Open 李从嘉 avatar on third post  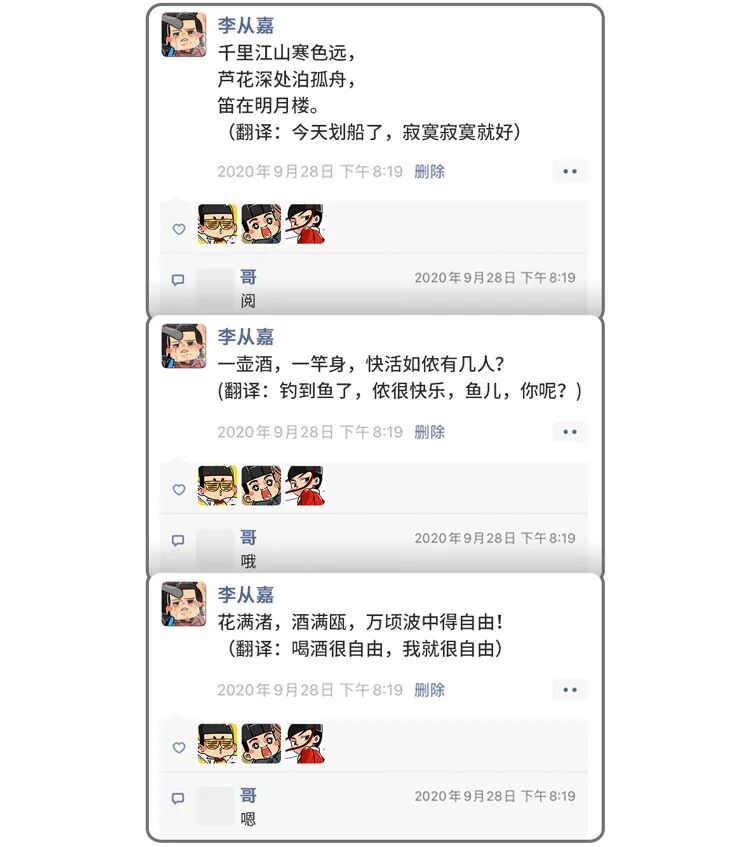(x=184, y=604)
